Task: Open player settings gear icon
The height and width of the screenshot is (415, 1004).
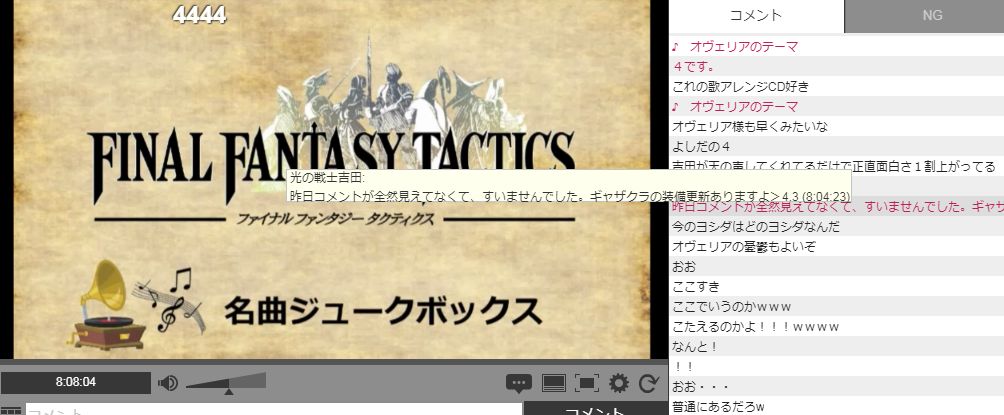Action: coord(619,383)
